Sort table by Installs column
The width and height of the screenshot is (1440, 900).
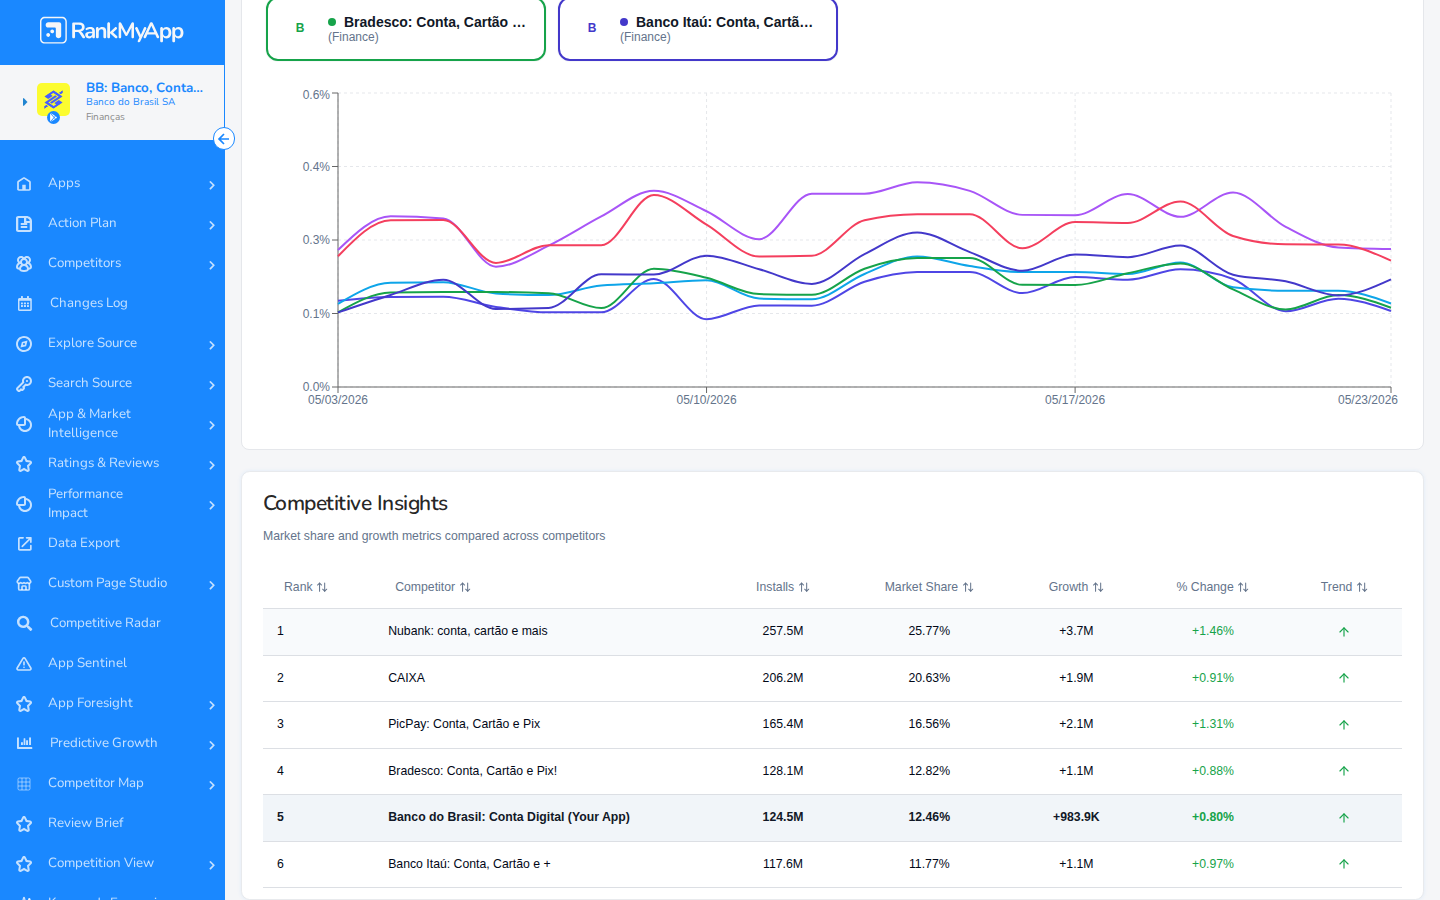pyautogui.click(x=783, y=587)
